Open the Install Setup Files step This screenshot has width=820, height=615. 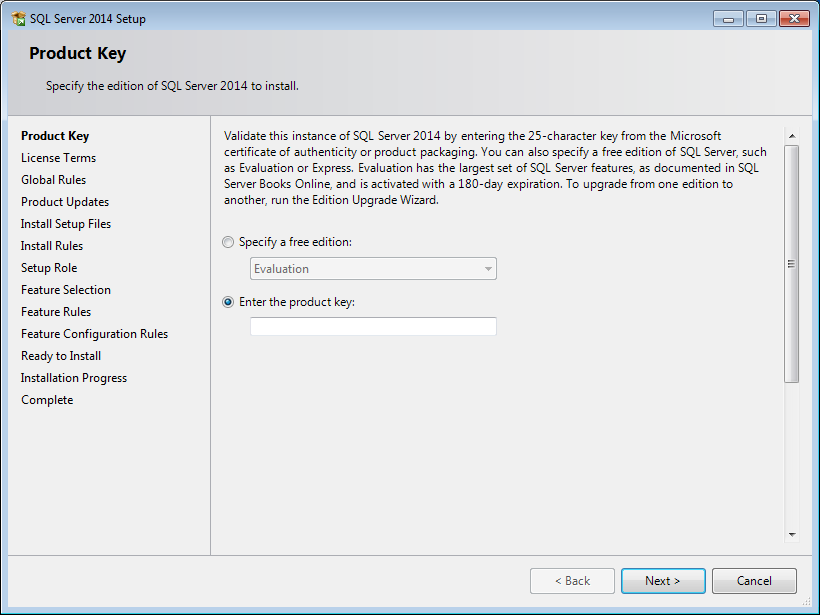pos(66,224)
